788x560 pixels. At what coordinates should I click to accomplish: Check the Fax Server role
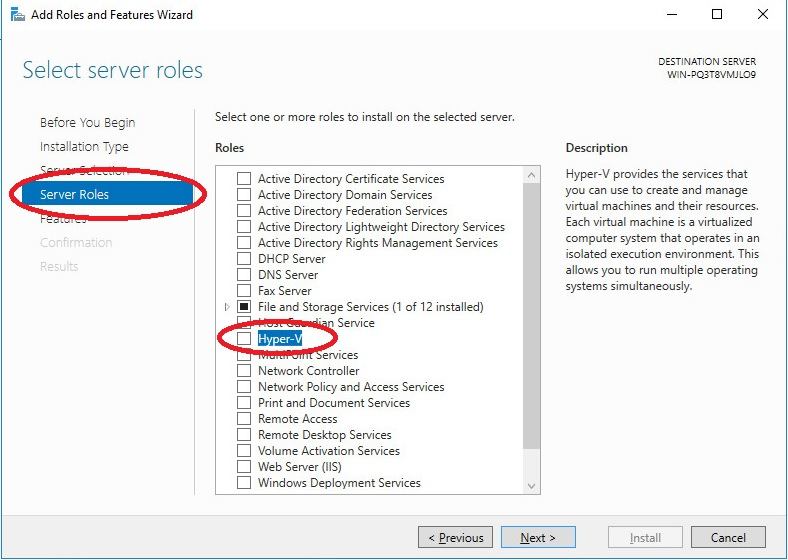pyautogui.click(x=244, y=291)
